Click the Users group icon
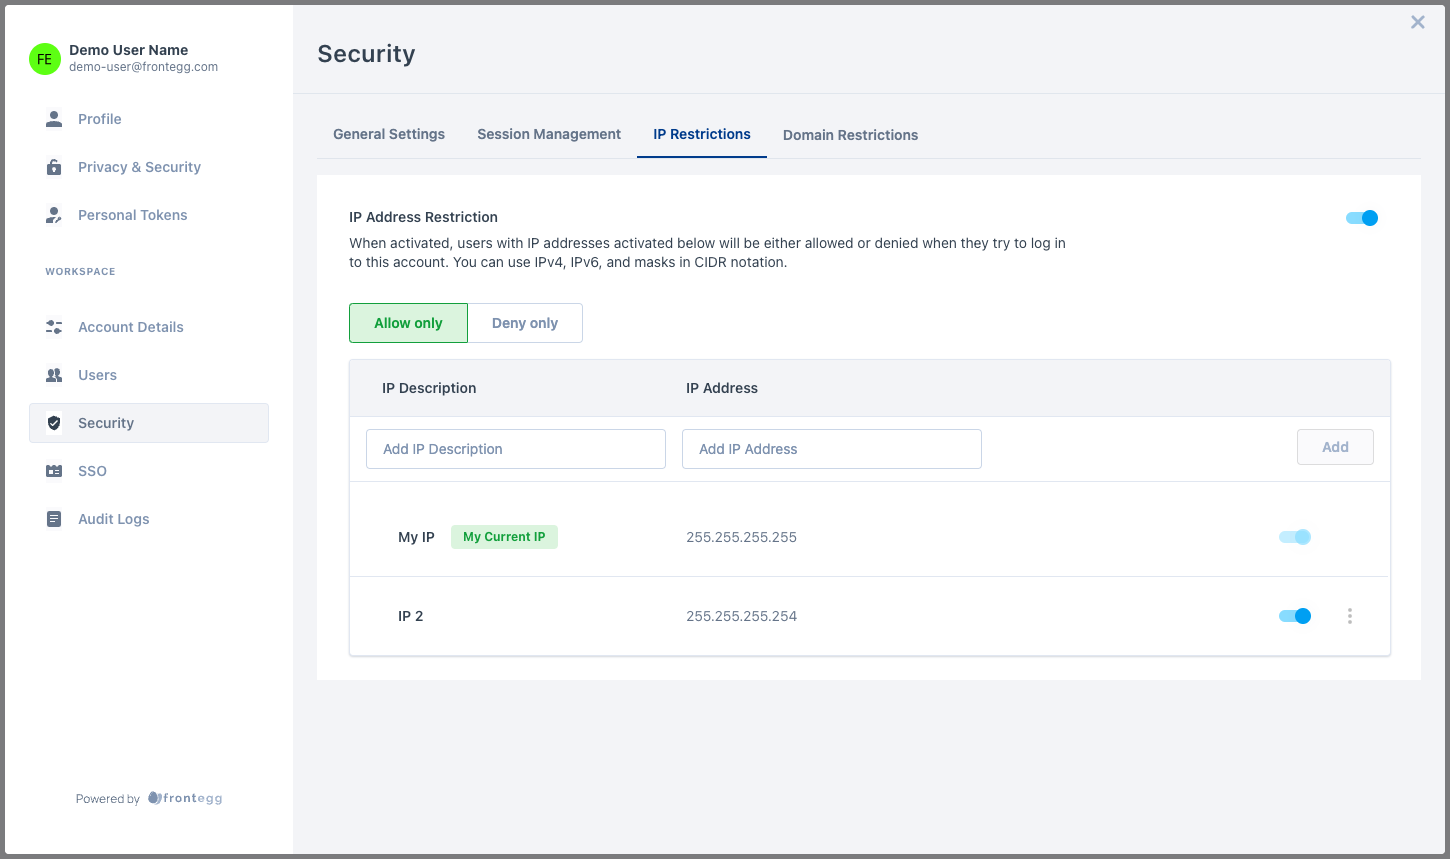This screenshot has width=1450, height=859. pyautogui.click(x=54, y=375)
